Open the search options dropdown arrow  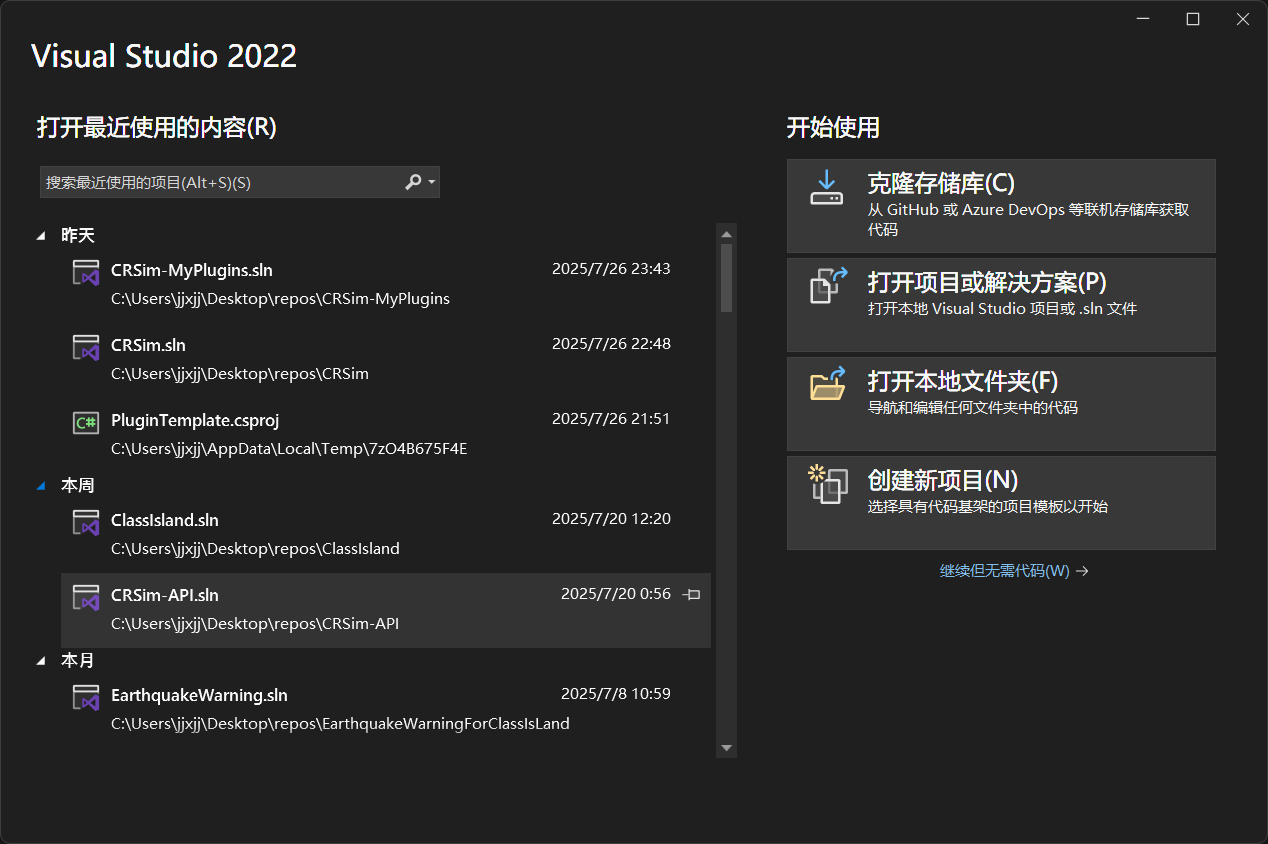tap(431, 182)
